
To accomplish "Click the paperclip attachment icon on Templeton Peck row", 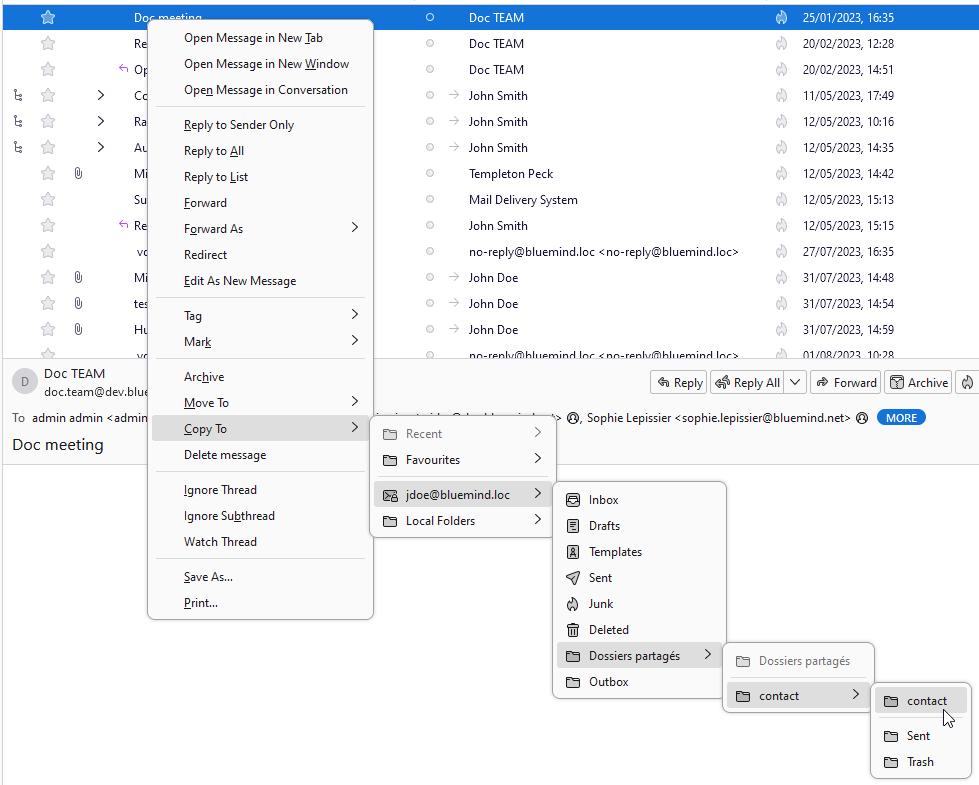I will tap(78, 174).
